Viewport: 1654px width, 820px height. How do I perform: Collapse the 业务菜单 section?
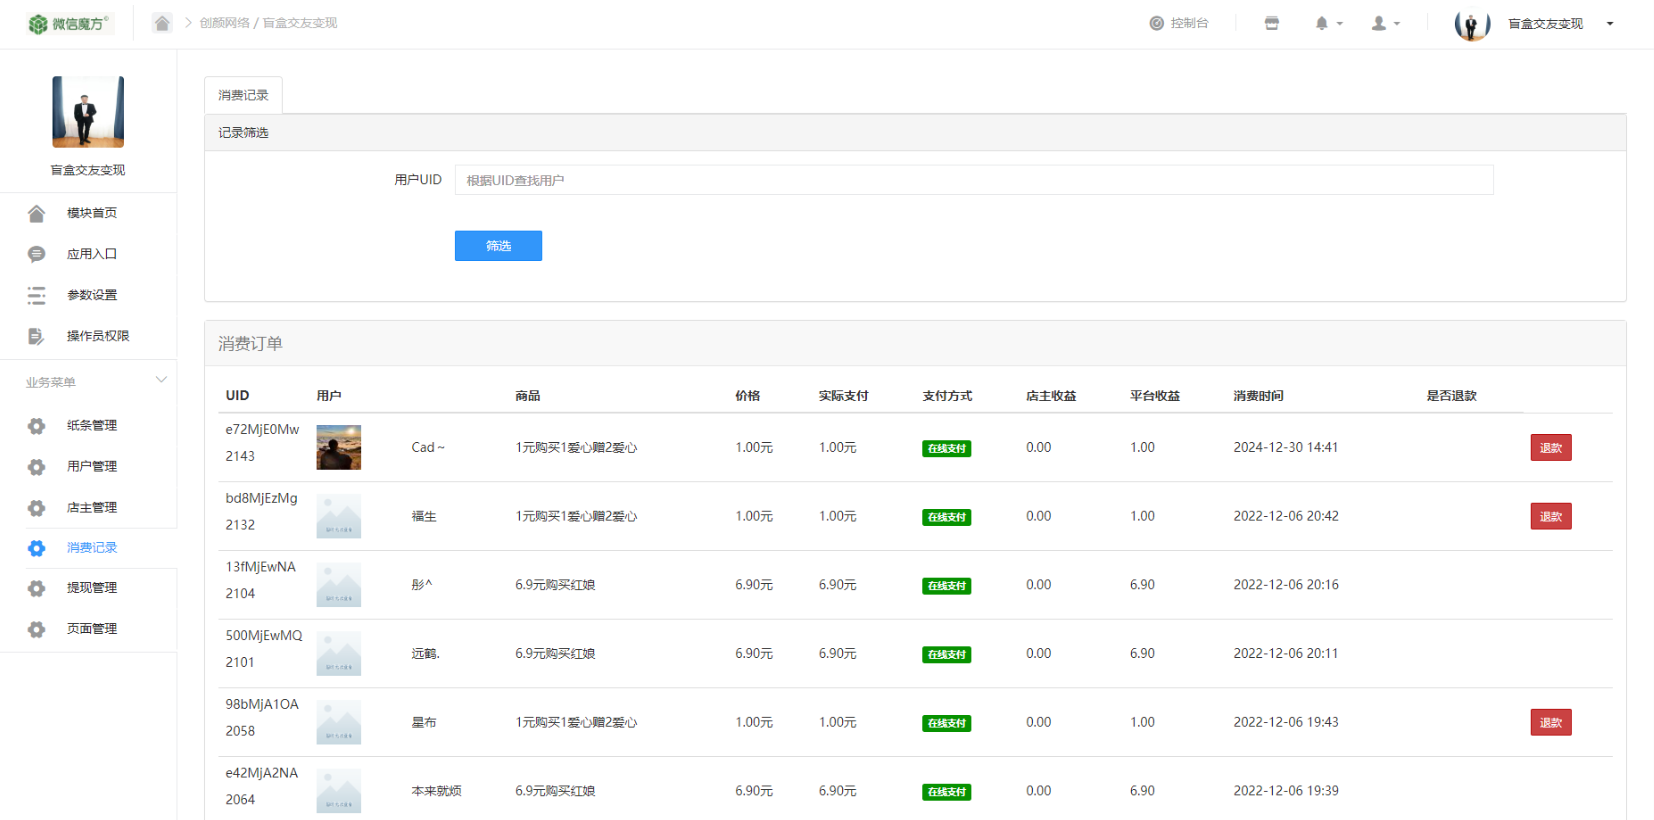[x=161, y=381]
